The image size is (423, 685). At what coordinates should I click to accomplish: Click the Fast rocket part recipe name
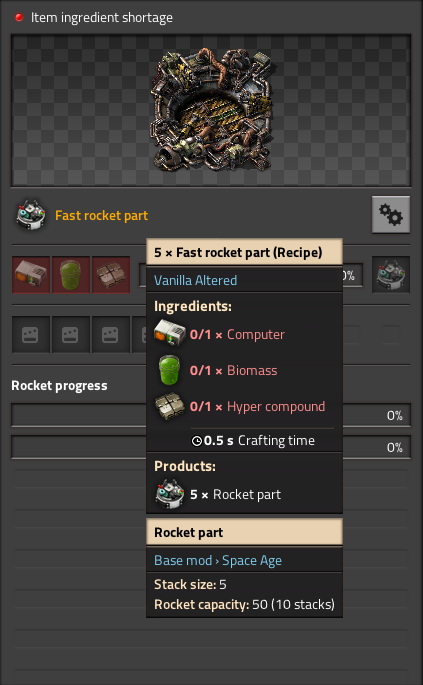101,215
